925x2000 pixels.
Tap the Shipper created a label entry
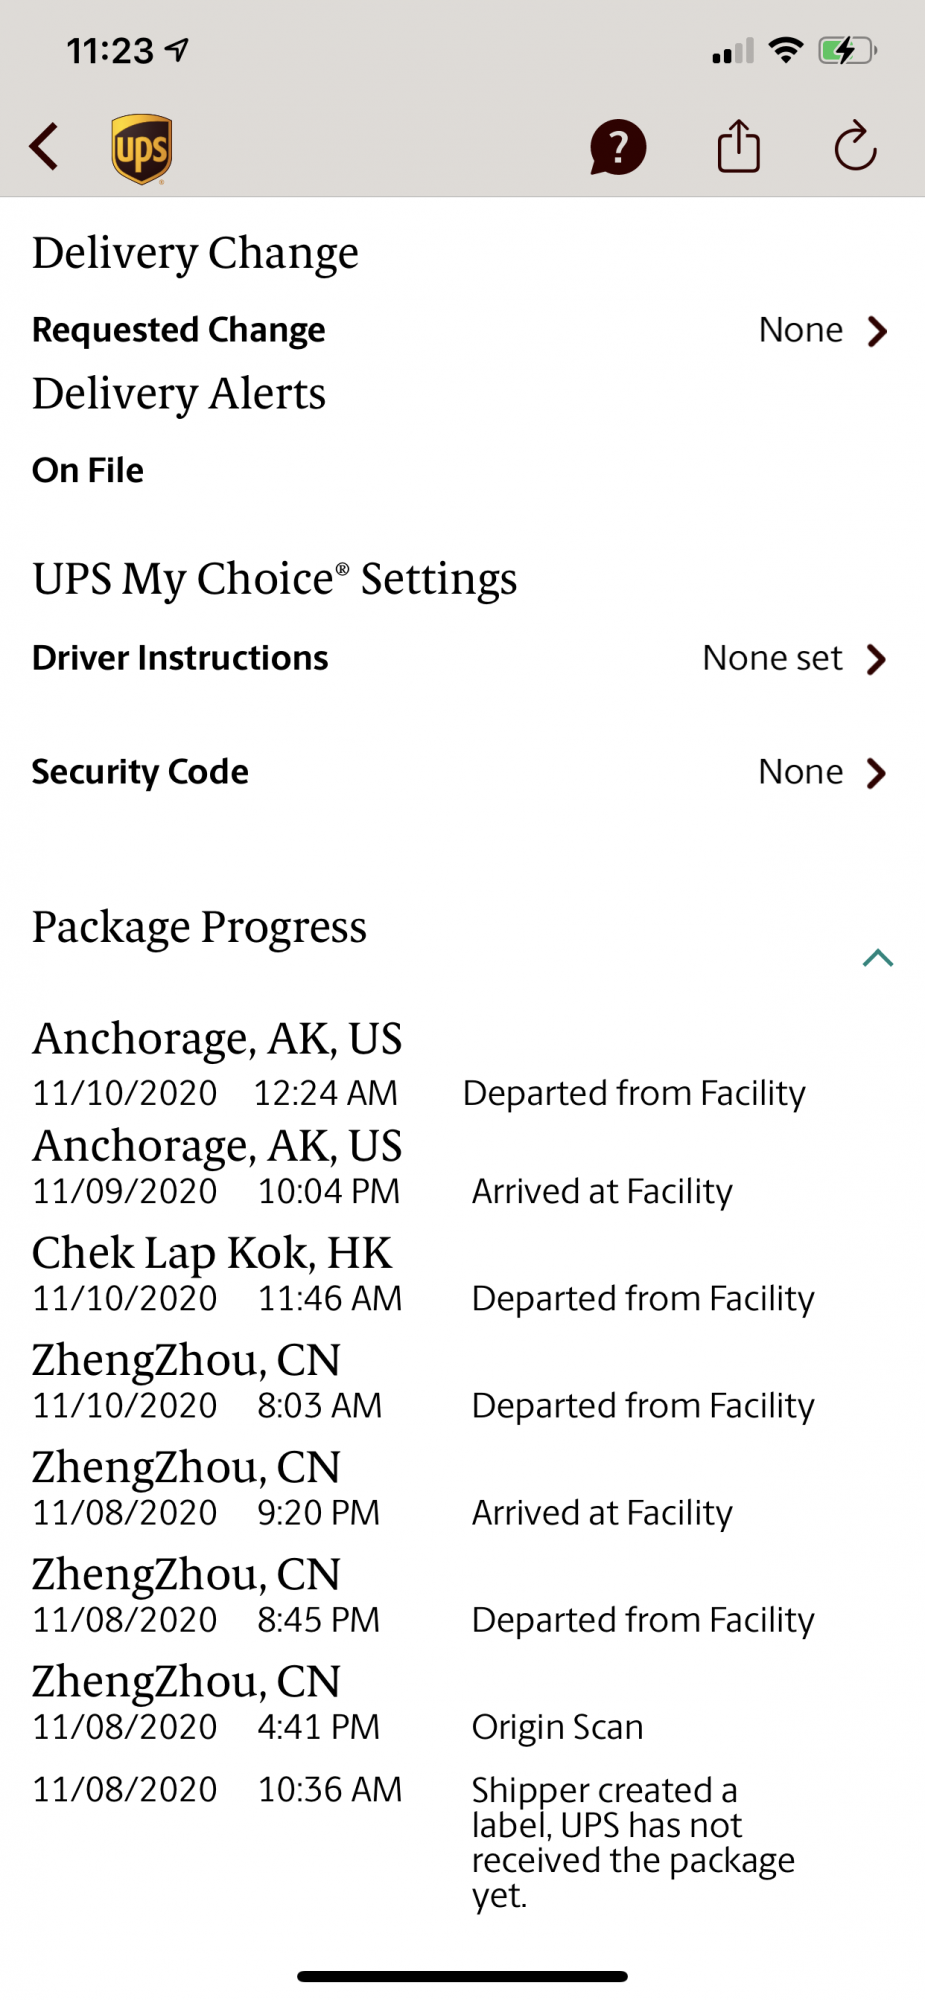click(x=632, y=1842)
